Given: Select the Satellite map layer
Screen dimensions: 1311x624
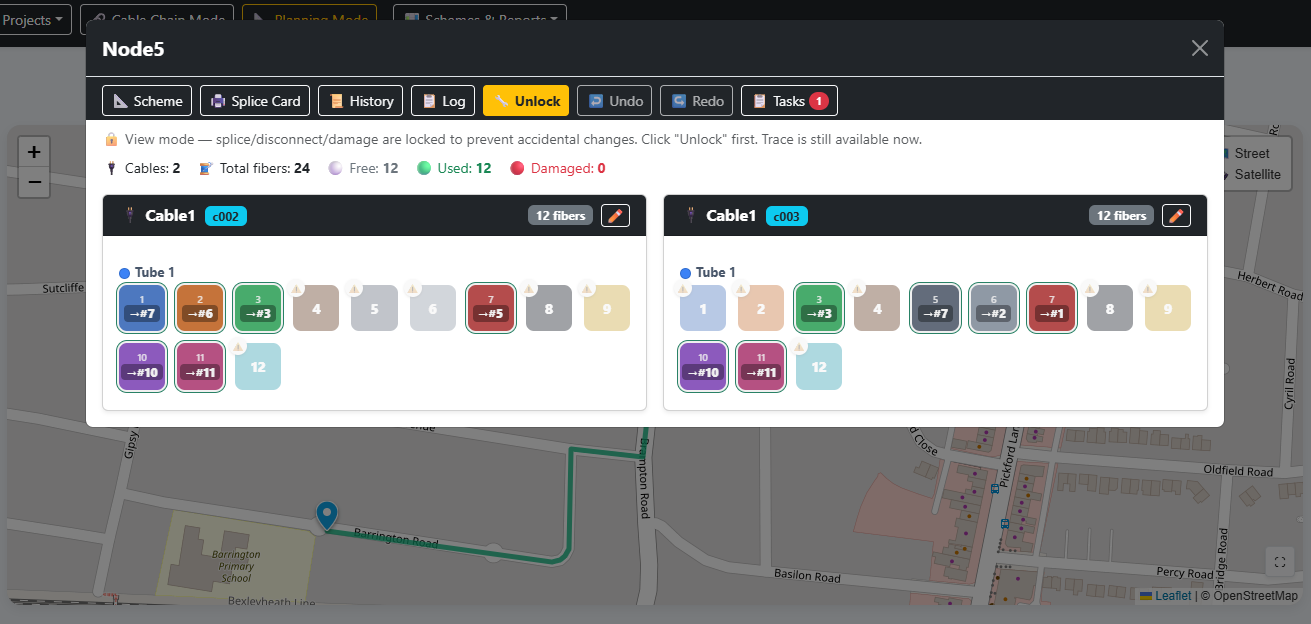Looking at the screenshot, I should click(1257, 174).
